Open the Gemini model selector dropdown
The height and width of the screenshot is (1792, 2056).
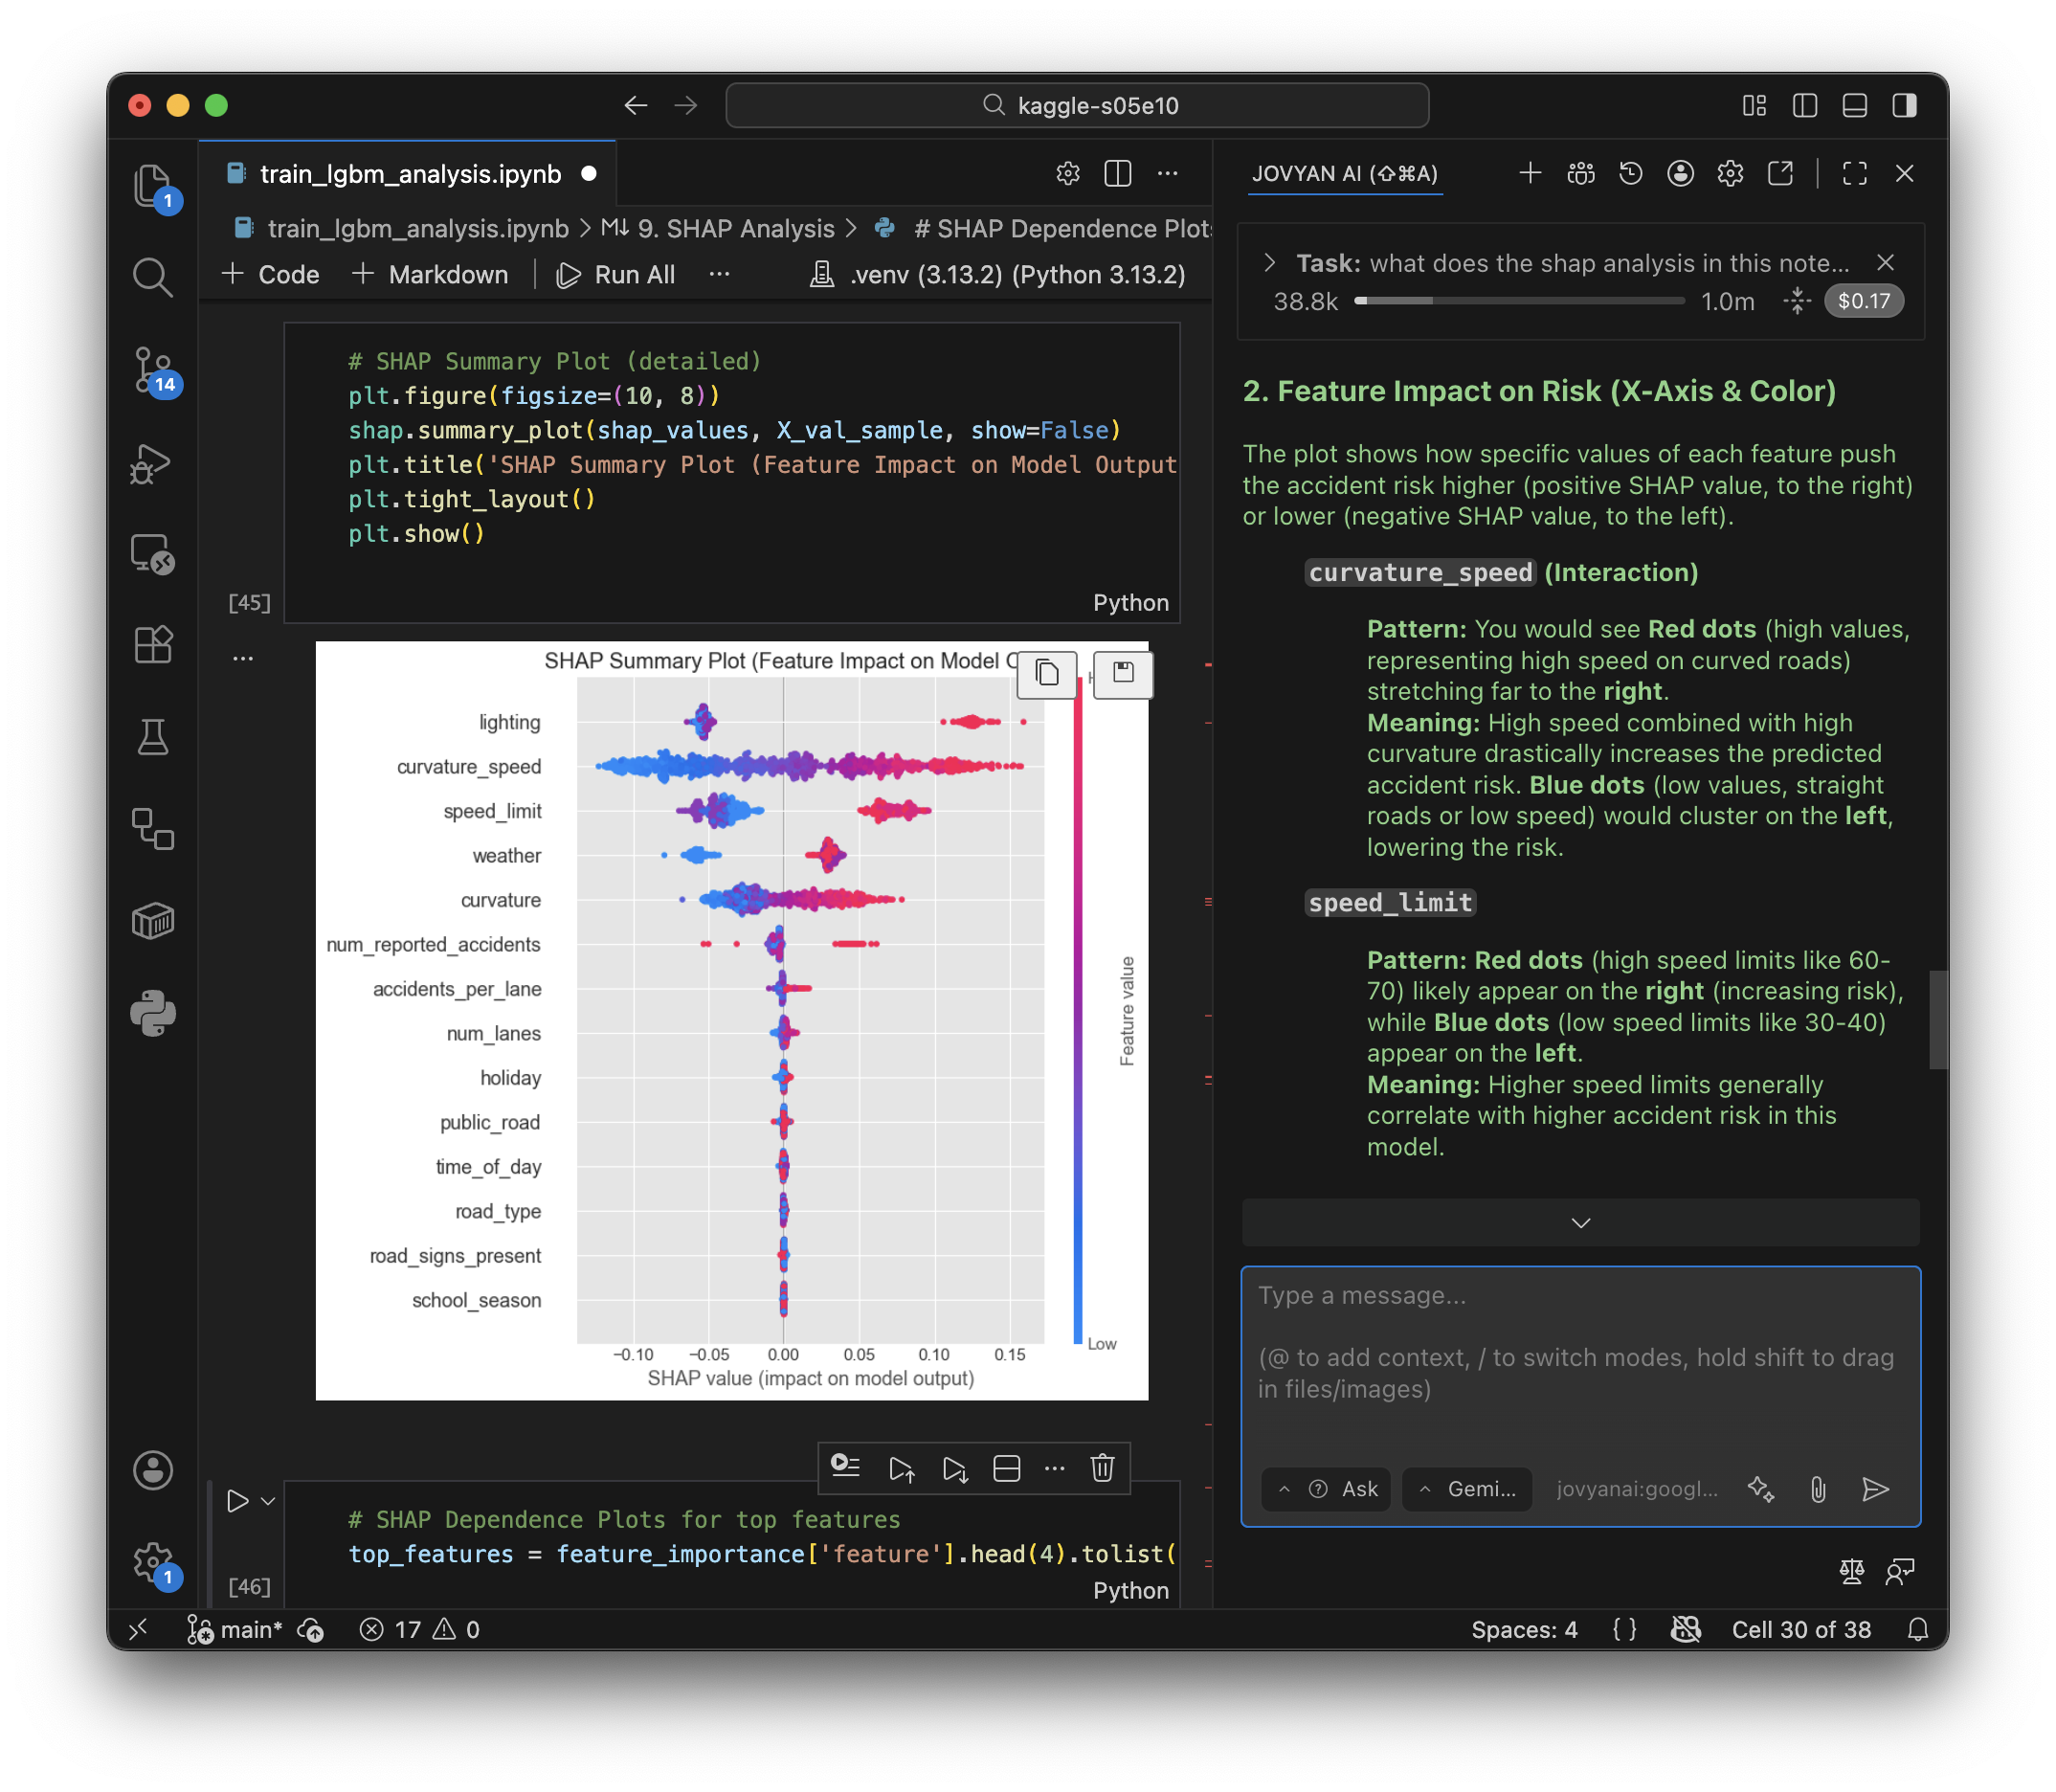pos(1467,1489)
